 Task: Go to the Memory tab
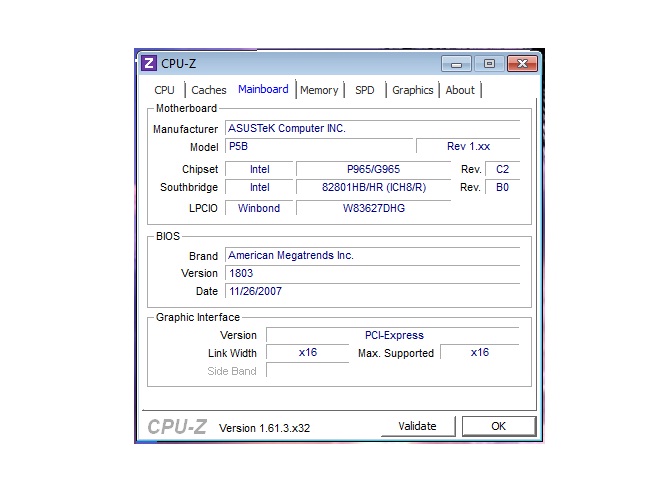click(x=319, y=90)
